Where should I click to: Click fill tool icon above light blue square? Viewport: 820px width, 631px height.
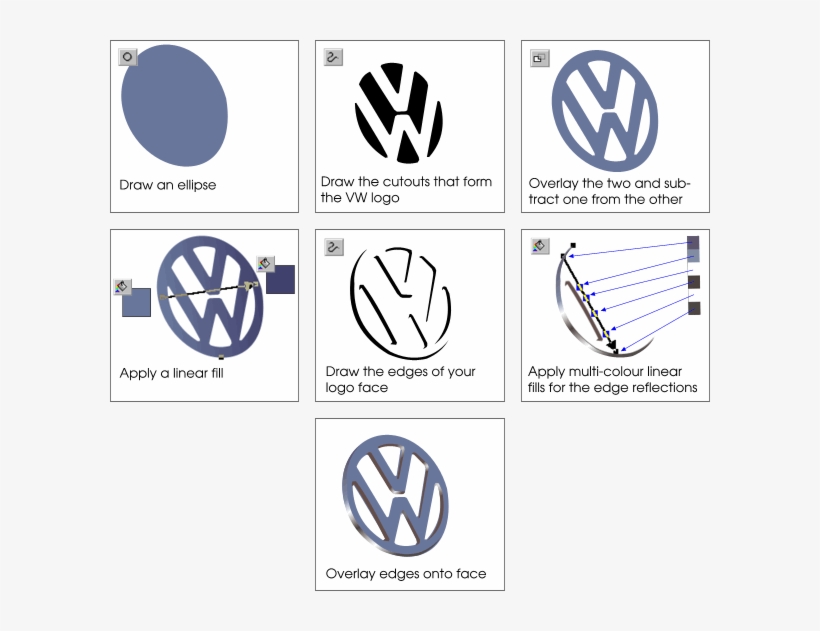pyautogui.click(x=122, y=286)
